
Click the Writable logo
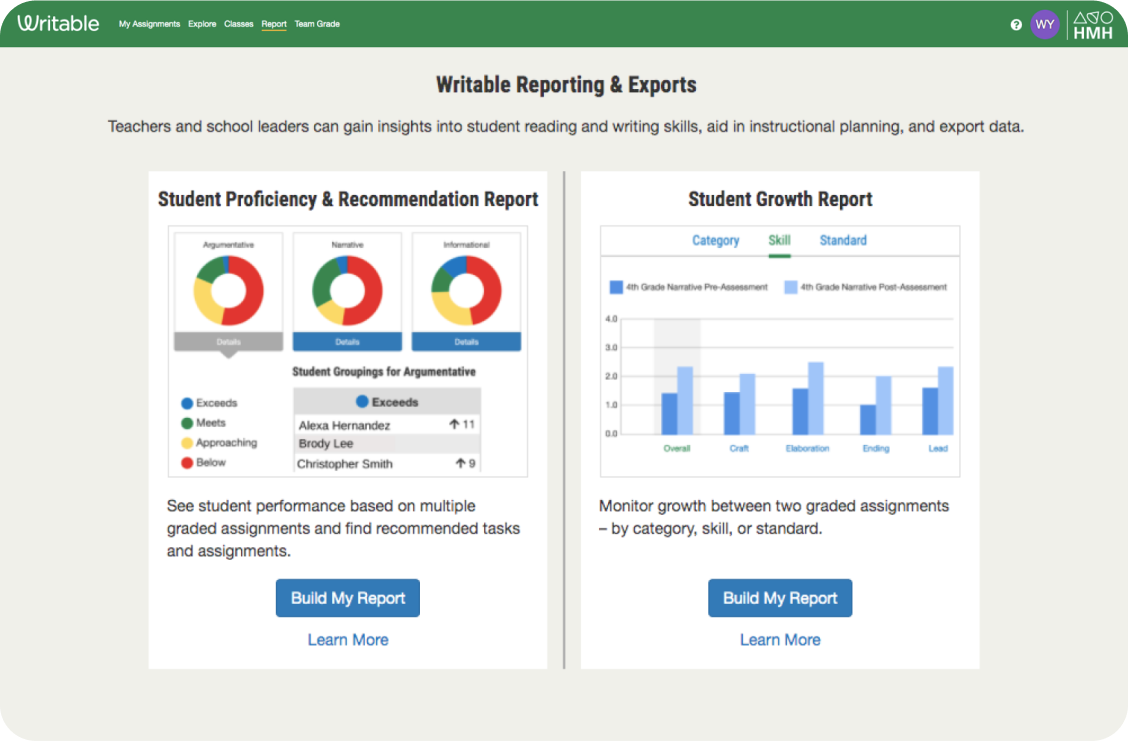(x=58, y=23)
